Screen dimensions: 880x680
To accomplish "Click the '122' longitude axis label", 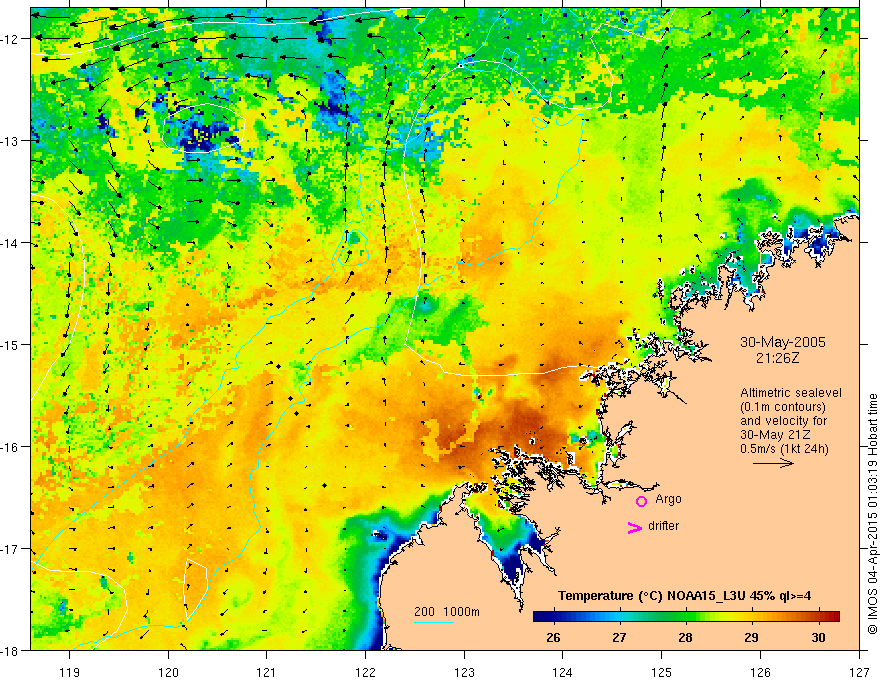I will click(x=365, y=672).
